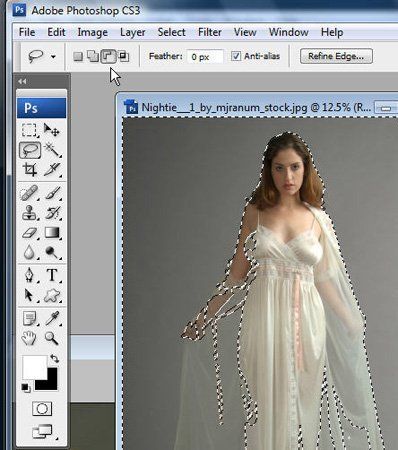Select the Hand tool
Screen dimensions: 398x450
click(x=30, y=338)
